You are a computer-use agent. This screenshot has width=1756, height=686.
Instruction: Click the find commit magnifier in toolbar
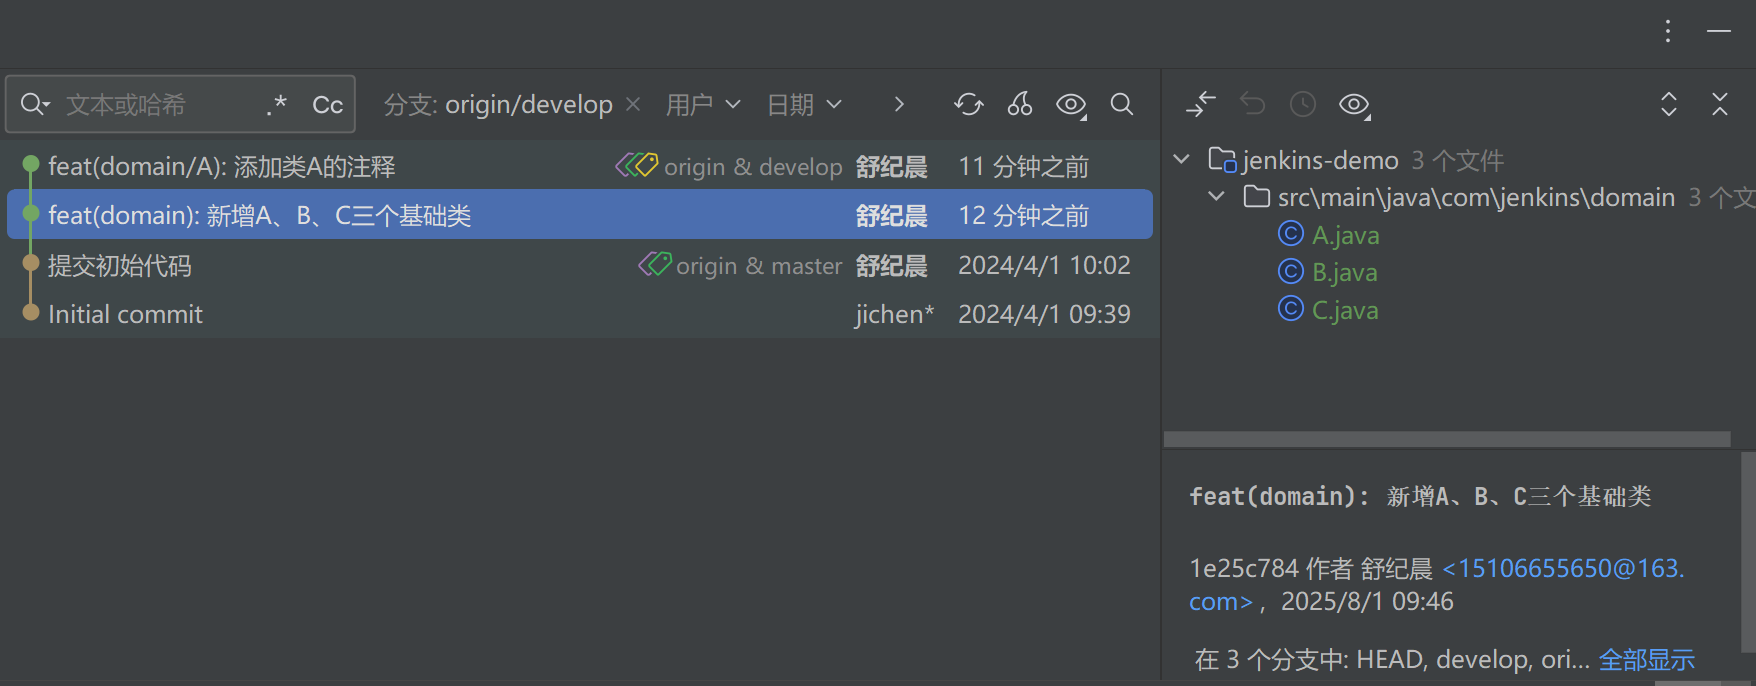tap(1122, 104)
